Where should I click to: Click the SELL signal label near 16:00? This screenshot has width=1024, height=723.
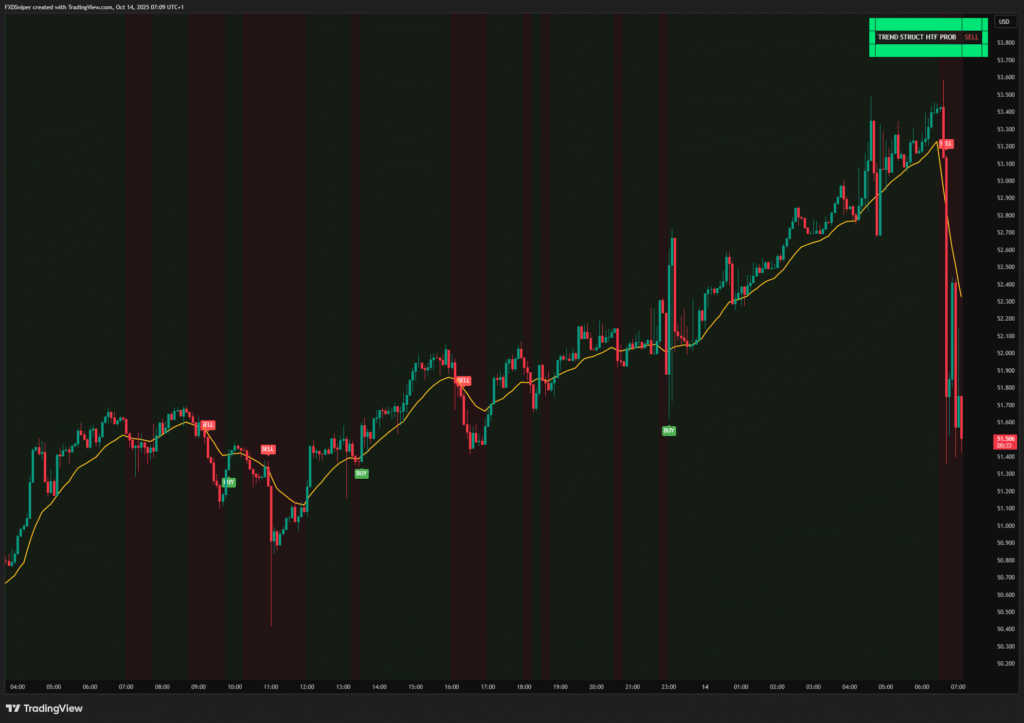(463, 381)
